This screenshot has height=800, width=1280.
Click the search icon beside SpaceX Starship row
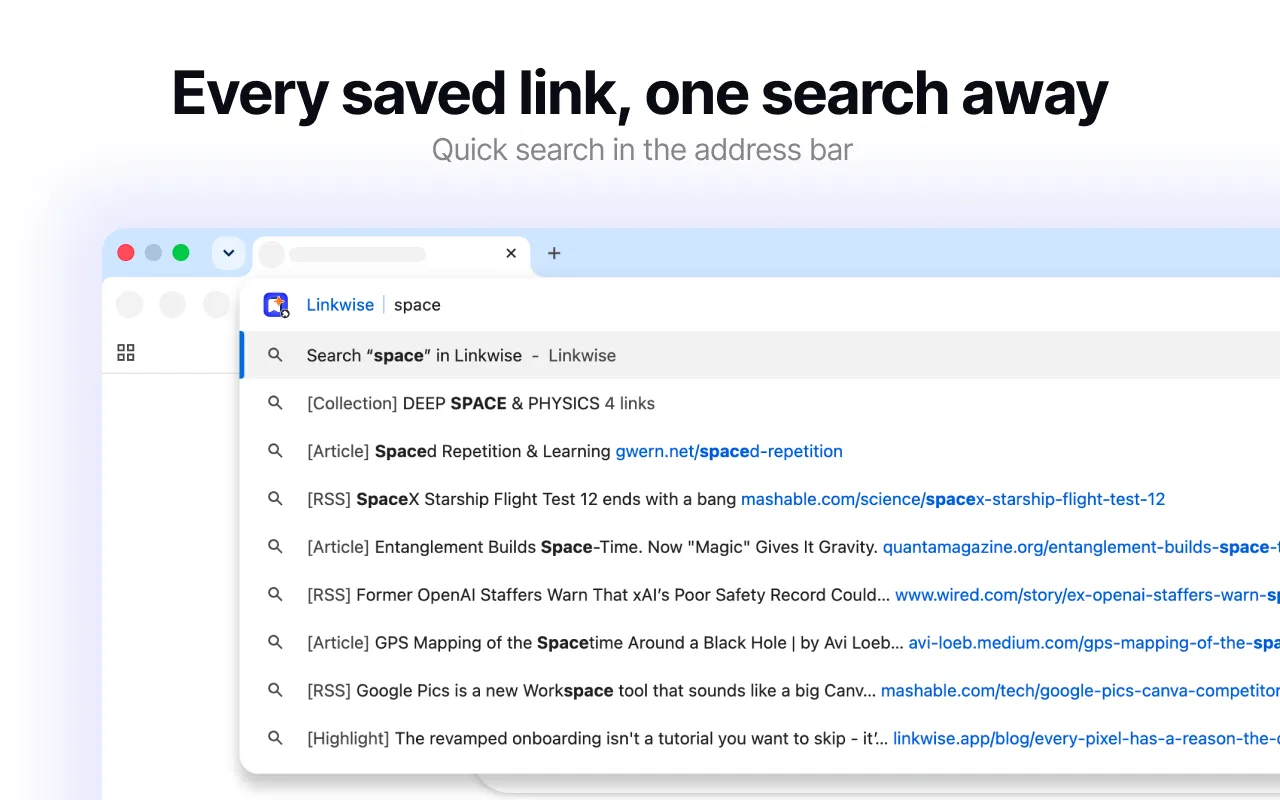pyautogui.click(x=275, y=499)
